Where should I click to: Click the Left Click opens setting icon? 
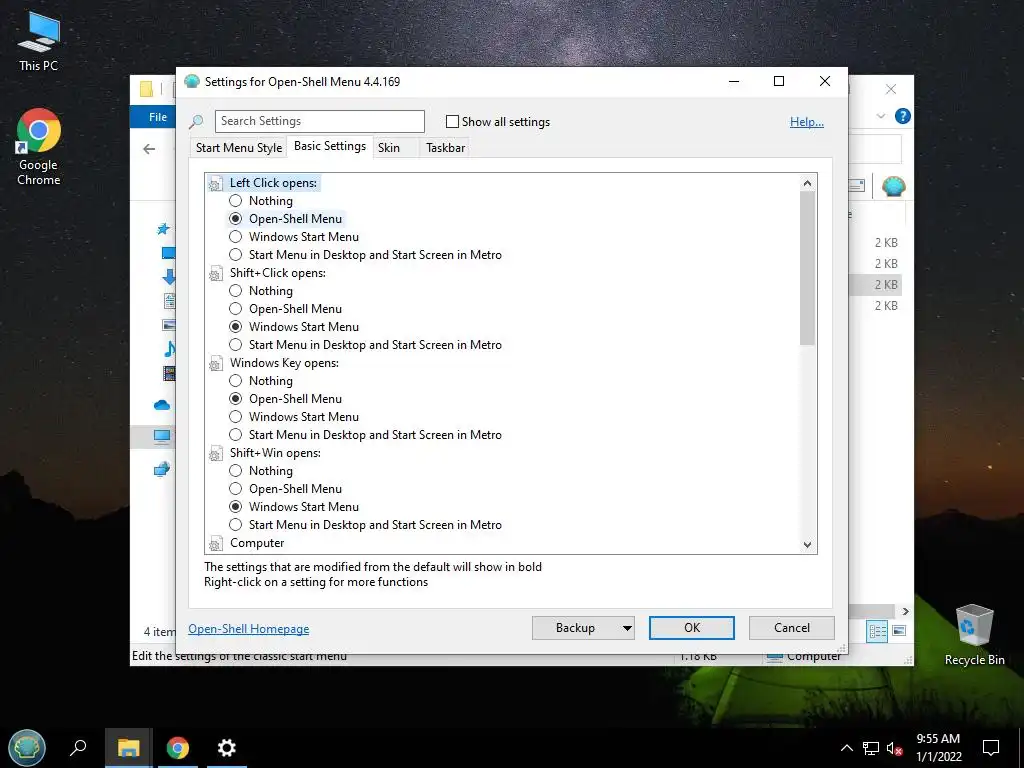[216, 184]
